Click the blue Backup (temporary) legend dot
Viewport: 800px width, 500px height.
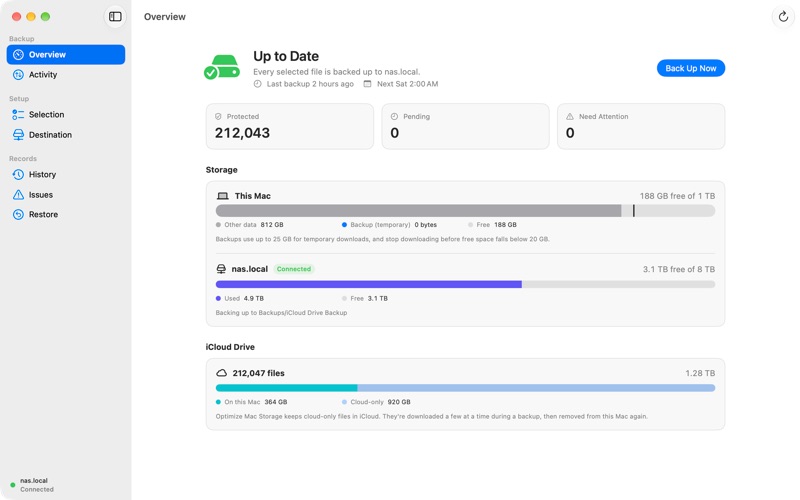pyautogui.click(x=344, y=224)
